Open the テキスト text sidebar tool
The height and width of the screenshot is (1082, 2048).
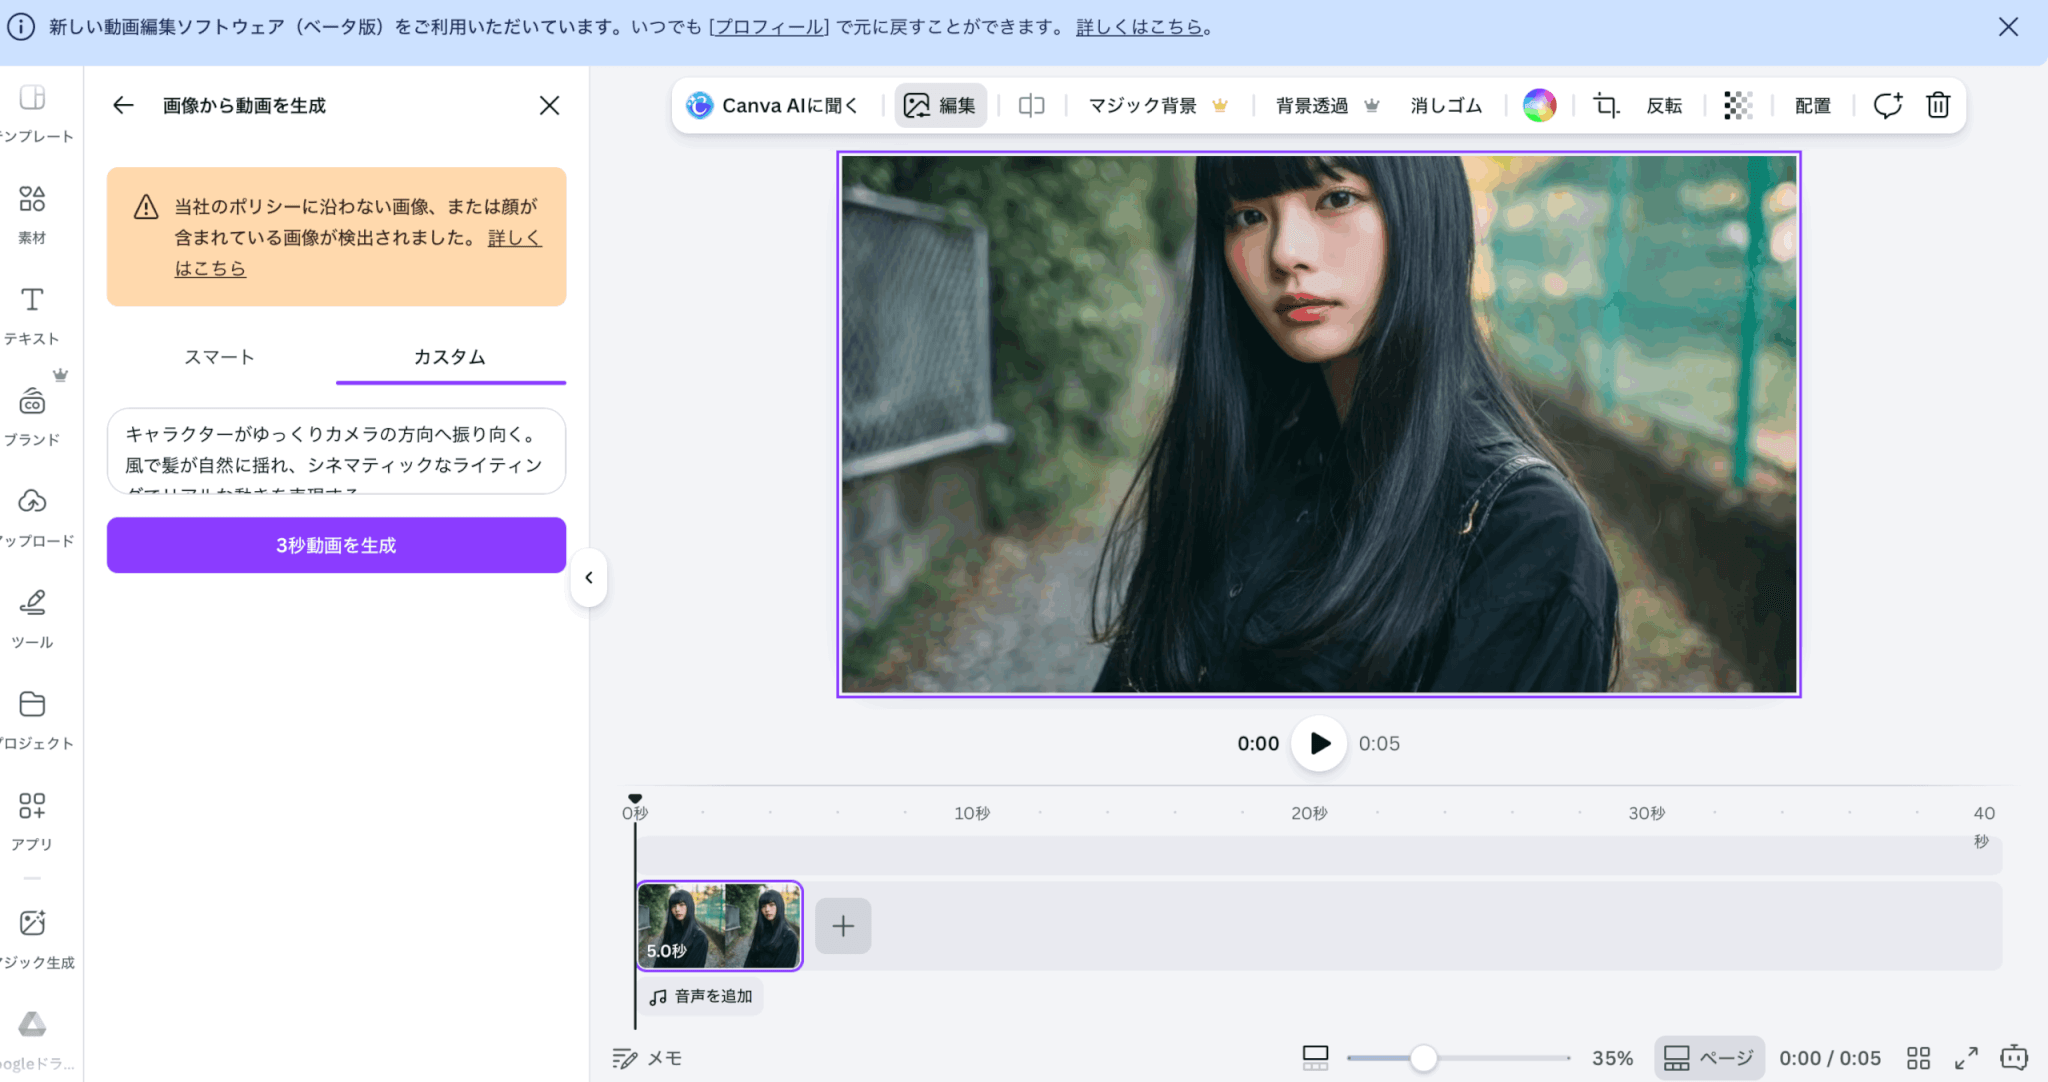[x=32, y=314]
